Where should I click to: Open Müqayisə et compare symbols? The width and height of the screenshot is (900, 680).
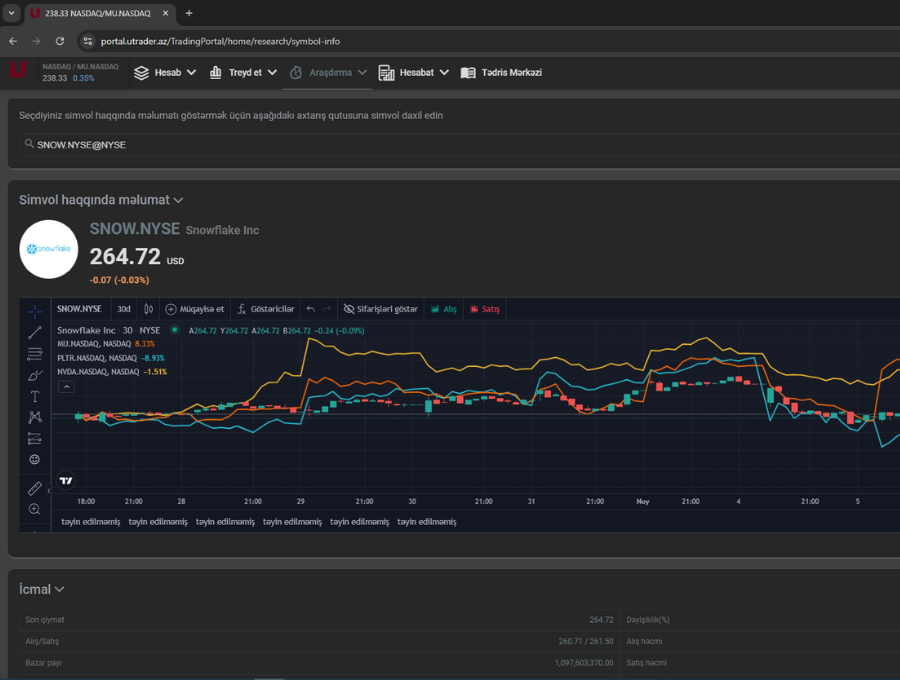tap(195, 309)
